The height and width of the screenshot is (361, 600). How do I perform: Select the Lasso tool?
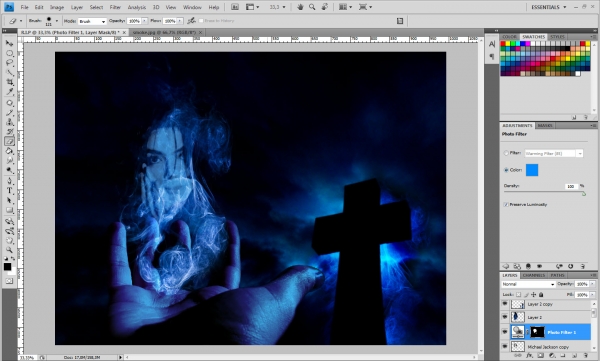point(9,63)
